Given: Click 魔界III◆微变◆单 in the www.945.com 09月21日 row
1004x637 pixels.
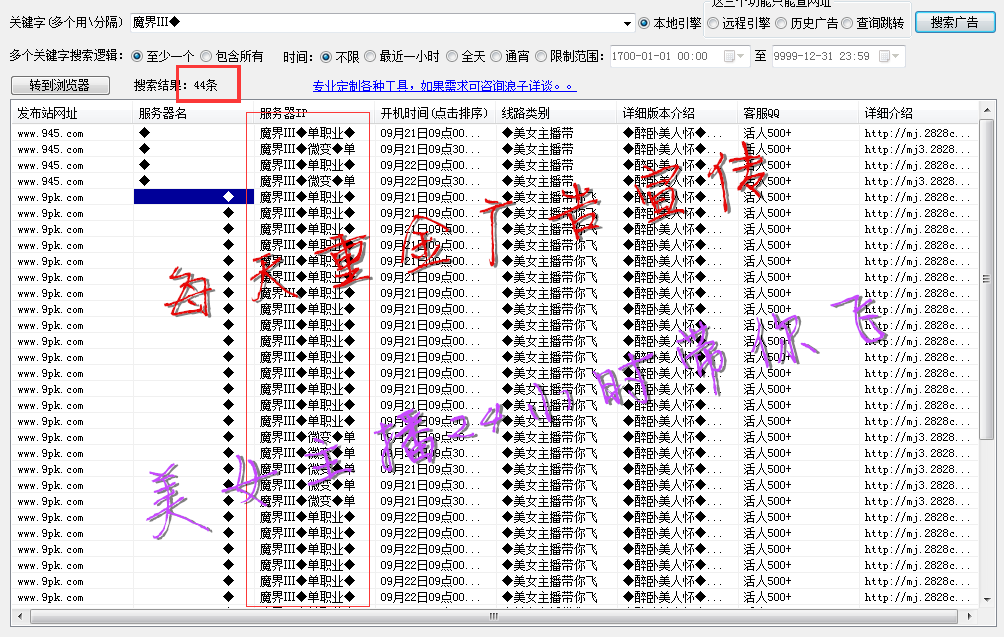Looking at the screenshot, I should 307,149.
